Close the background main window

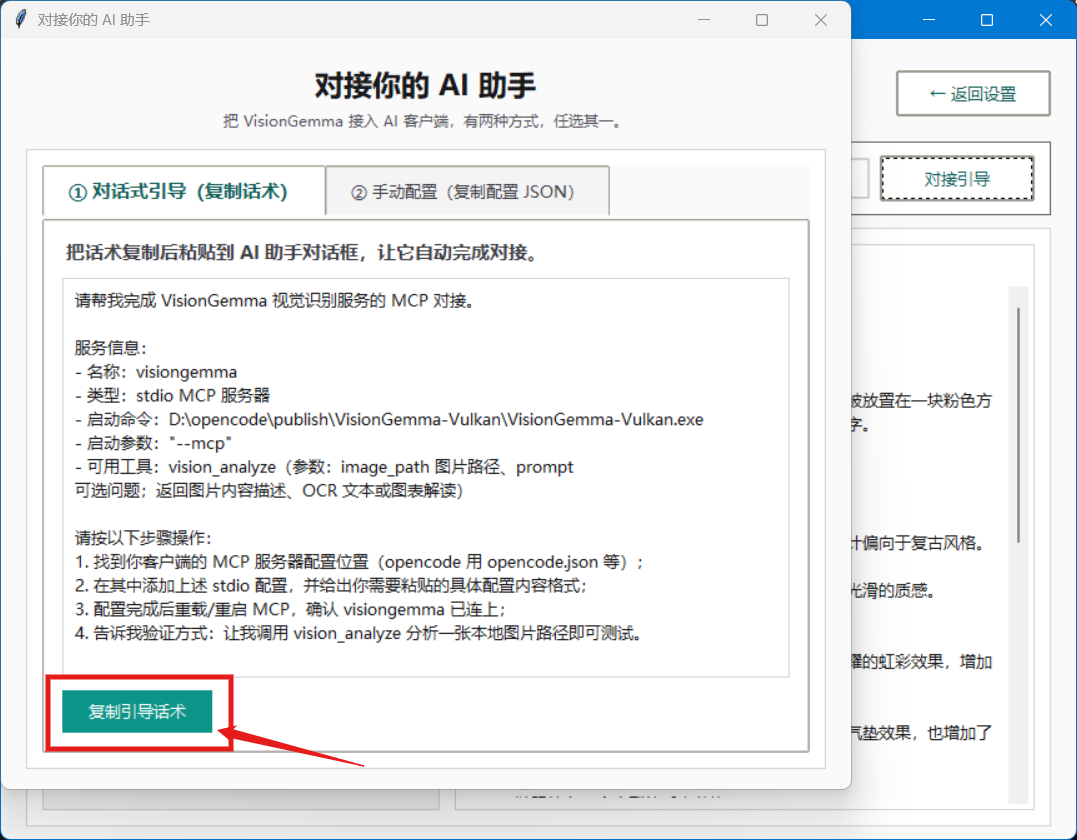[1045, 20]
